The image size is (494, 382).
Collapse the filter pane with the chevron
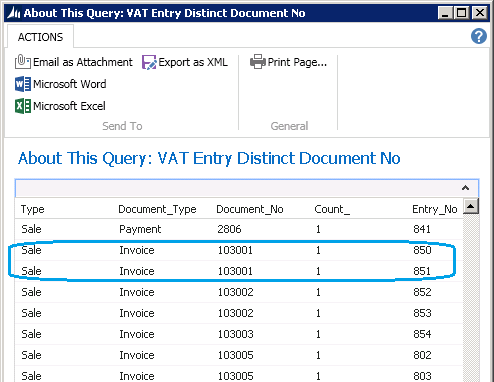pyautogui.click(x=465, y=188)
